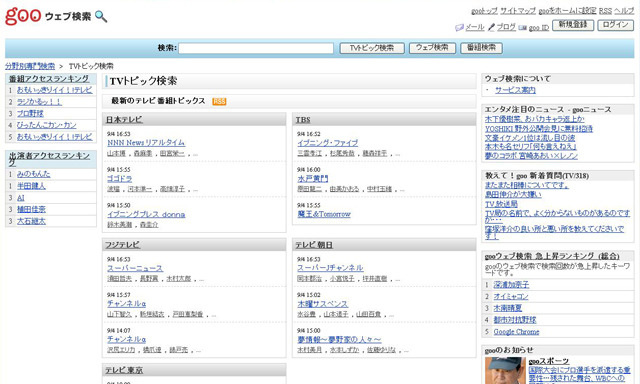Open the gooトップ link
Viewport: 640px width, 384px height.
click(x=484, y=11)
